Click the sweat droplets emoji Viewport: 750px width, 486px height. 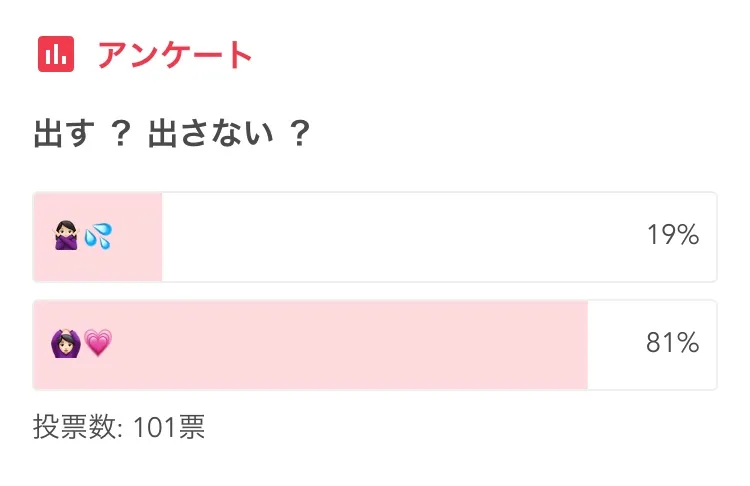tap(97, 237)
